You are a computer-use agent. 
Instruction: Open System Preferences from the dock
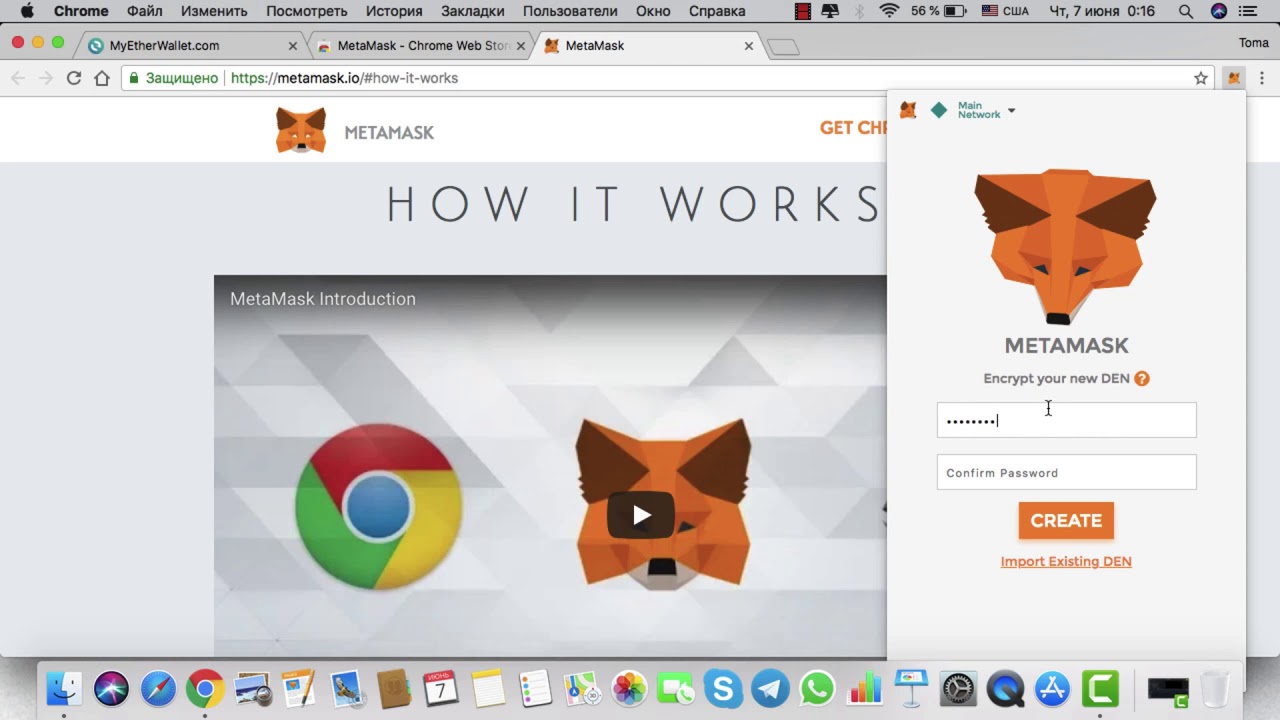[958, 689]
